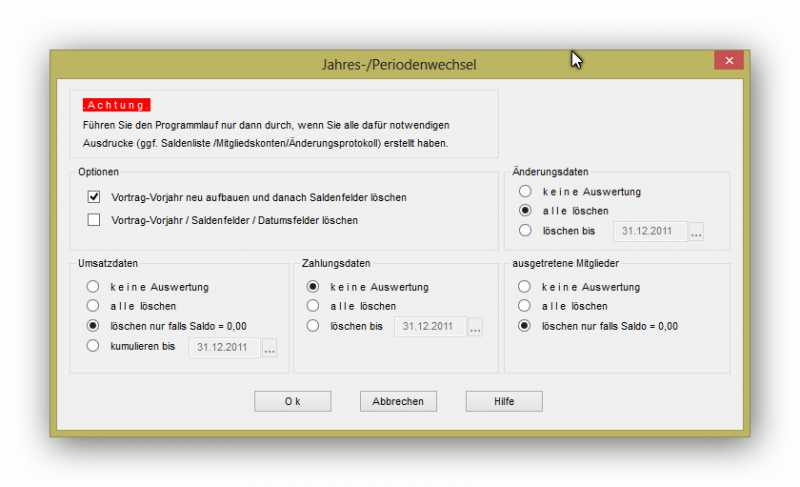Select 'keine Auswertung' for ausgetretene Mitglieder
800x487 pixels.
click(x=525, y=286)
